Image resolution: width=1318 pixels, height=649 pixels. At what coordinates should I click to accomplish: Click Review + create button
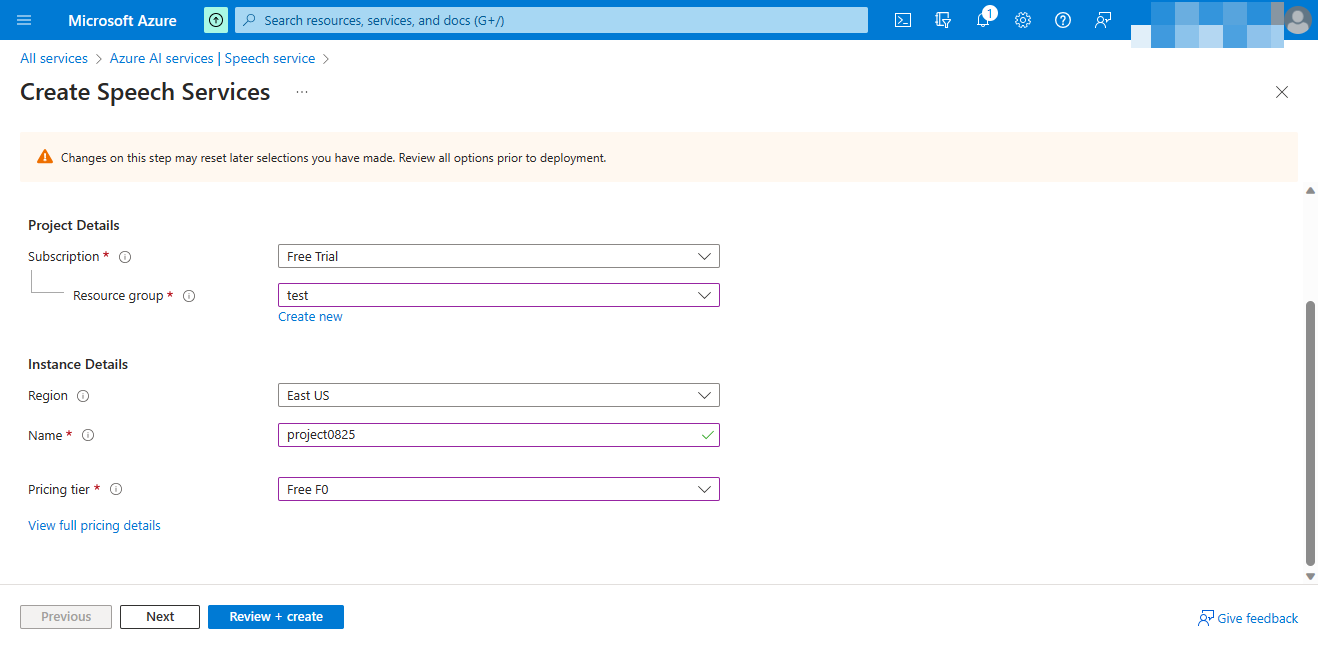tap(275, 617)
